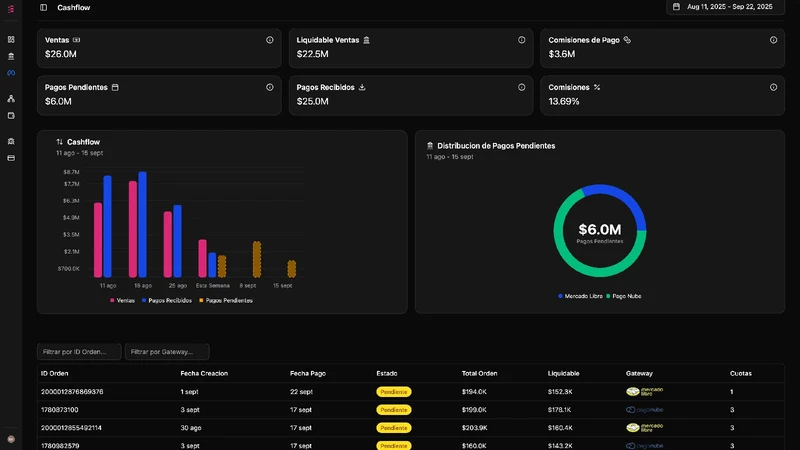Click the Filtrar por Gateway field
The width and height of the screenshot is (800, 450).
[x=167, y=352]
